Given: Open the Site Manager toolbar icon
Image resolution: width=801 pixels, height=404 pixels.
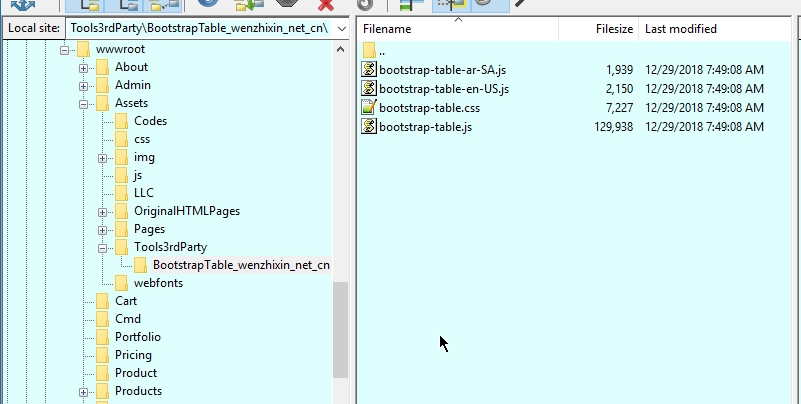Looking at the screenshot, I should (x=23, y=5).
